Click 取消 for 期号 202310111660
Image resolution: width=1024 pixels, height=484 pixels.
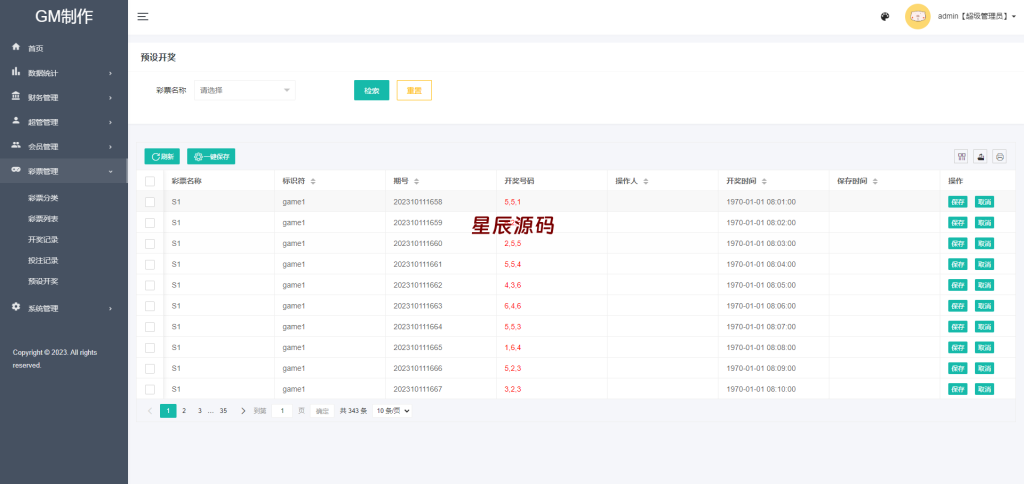coord(984,244)
